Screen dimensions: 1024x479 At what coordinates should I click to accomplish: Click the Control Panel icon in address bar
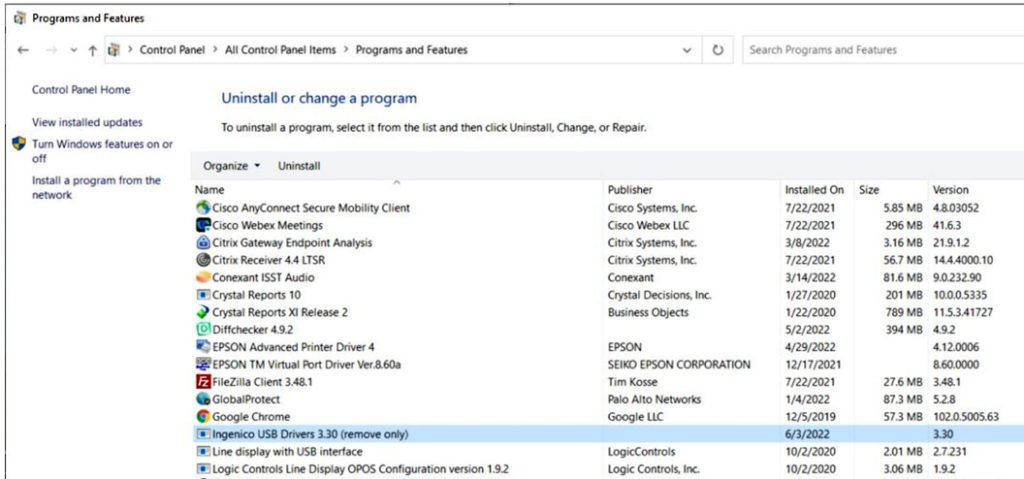coord(115,50)
